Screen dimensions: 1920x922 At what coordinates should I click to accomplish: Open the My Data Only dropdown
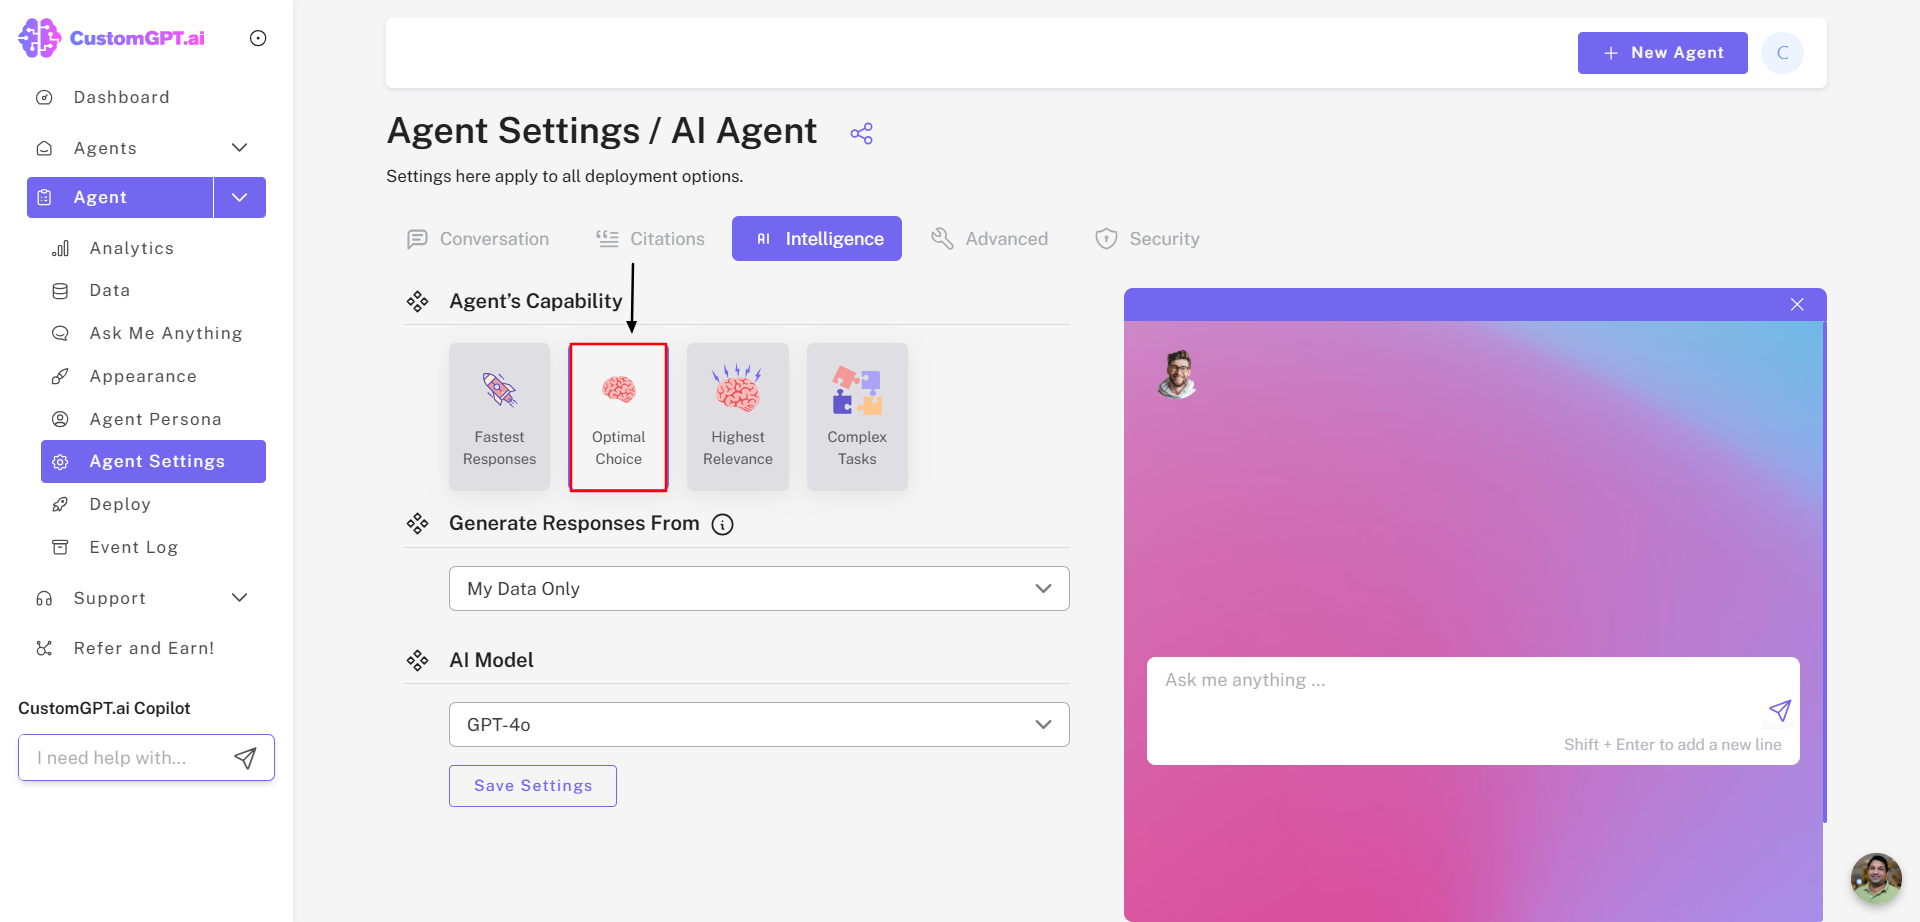(x=759, y=589)
